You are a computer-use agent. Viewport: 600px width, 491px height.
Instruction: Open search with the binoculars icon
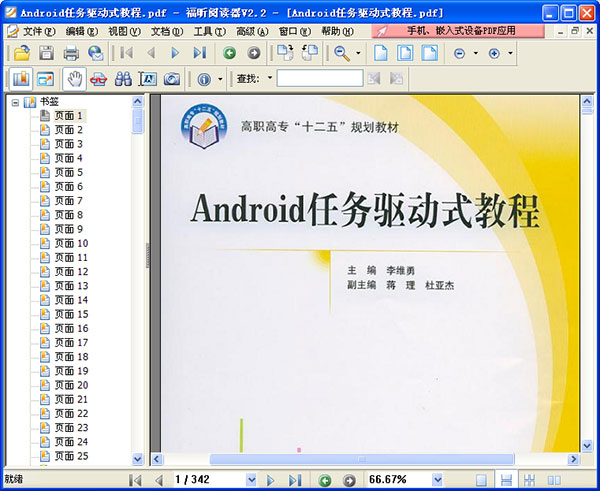(123, 79)
